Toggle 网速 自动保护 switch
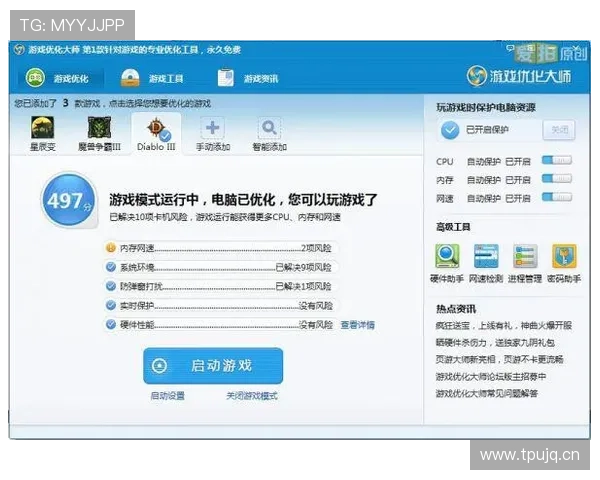Viewport: 600px width, 480px height. coord(557,197)
